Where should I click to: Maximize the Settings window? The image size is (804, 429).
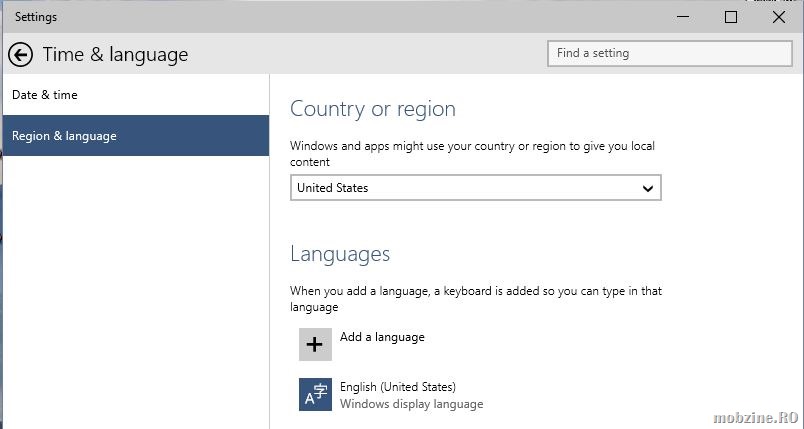731,17
